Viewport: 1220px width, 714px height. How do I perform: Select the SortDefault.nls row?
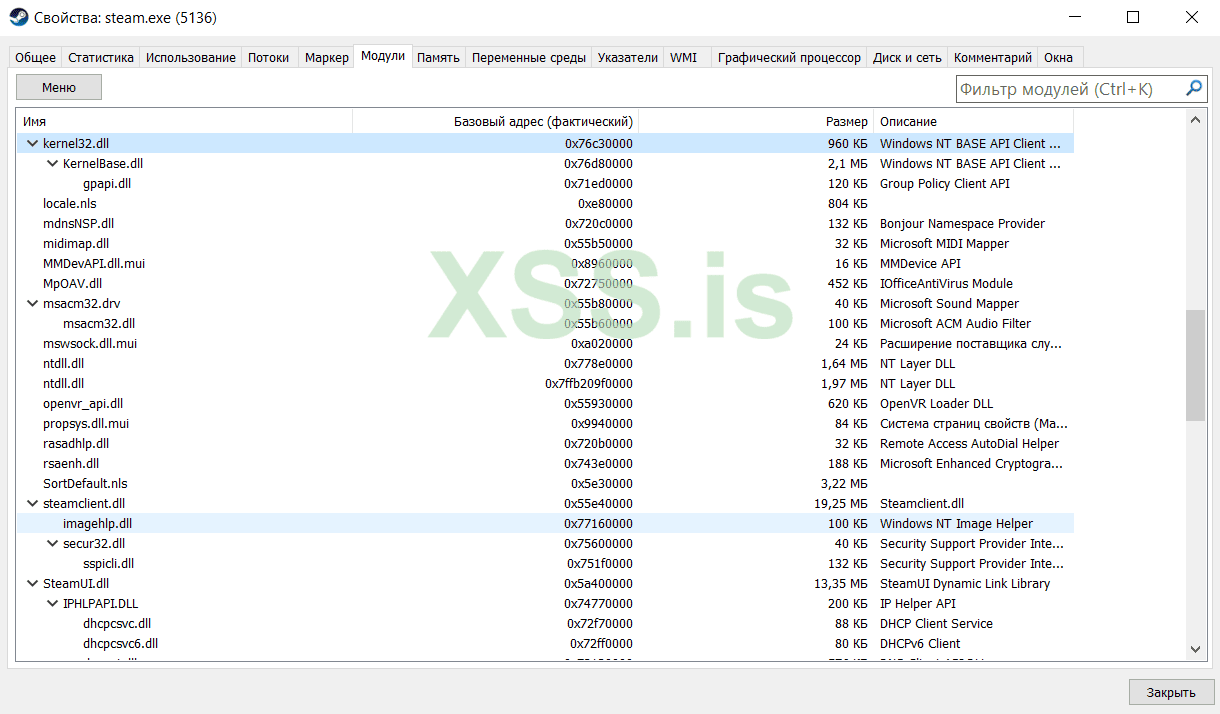(x=545, y=484)
